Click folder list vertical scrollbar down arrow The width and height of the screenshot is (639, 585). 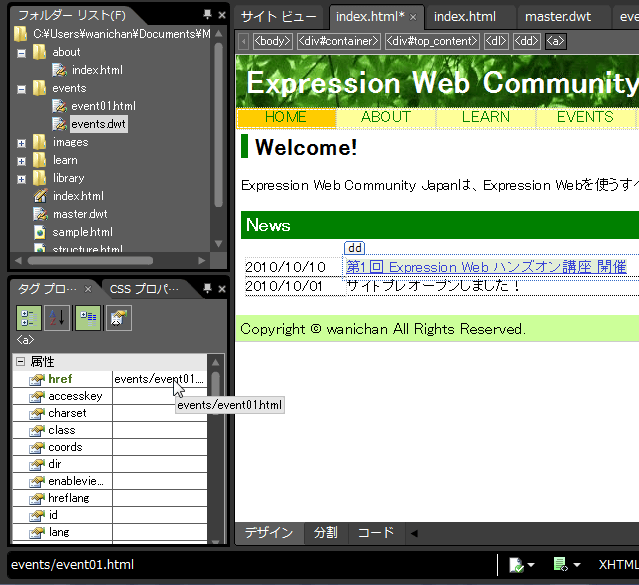[x=218, y=244]
